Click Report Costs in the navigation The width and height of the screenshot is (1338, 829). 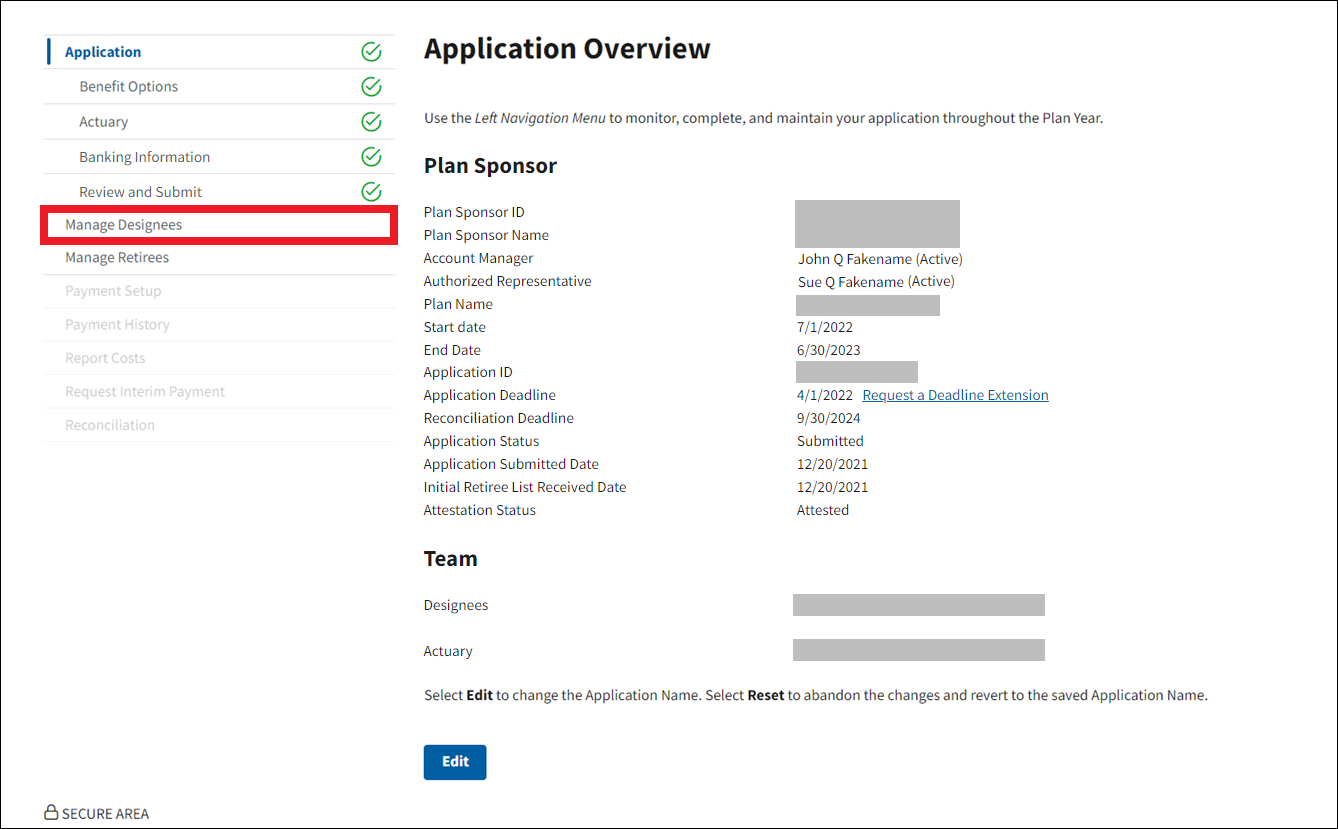pyautogui.click(x=105, y=358)
